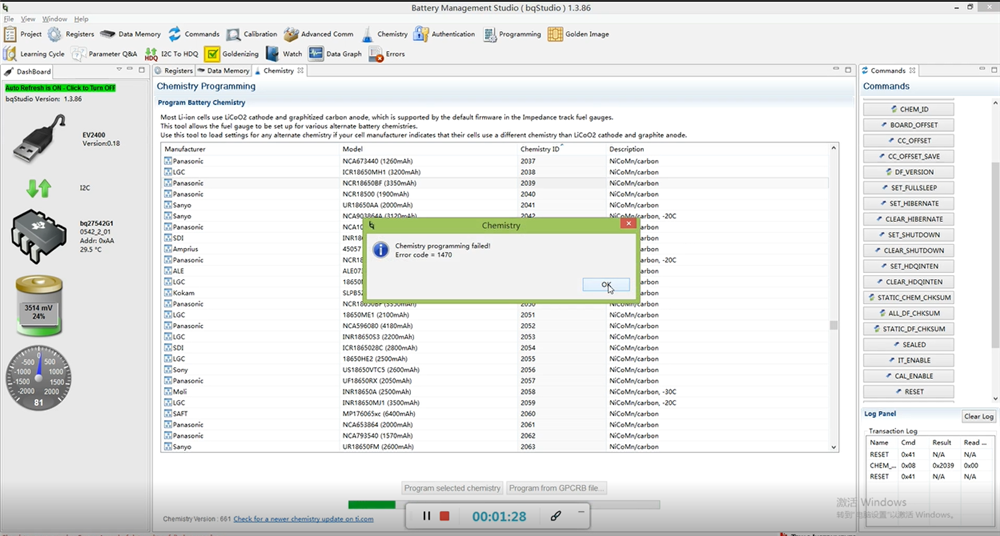Open Parameter Q&A tool
1000x536 pixels.
click(104, 54)
